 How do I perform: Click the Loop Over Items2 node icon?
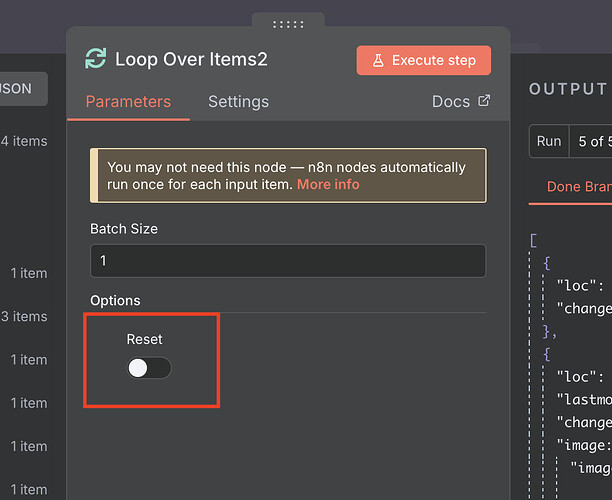[x=96, y=59]
